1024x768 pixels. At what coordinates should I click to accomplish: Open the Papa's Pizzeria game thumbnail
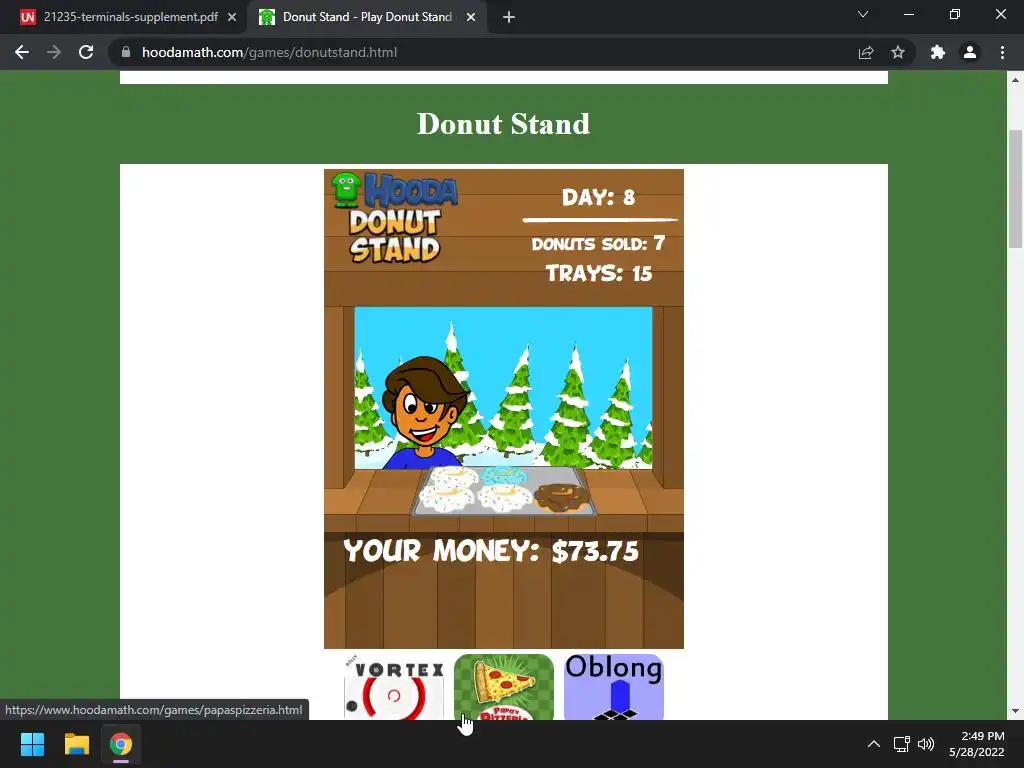(504, 687)
